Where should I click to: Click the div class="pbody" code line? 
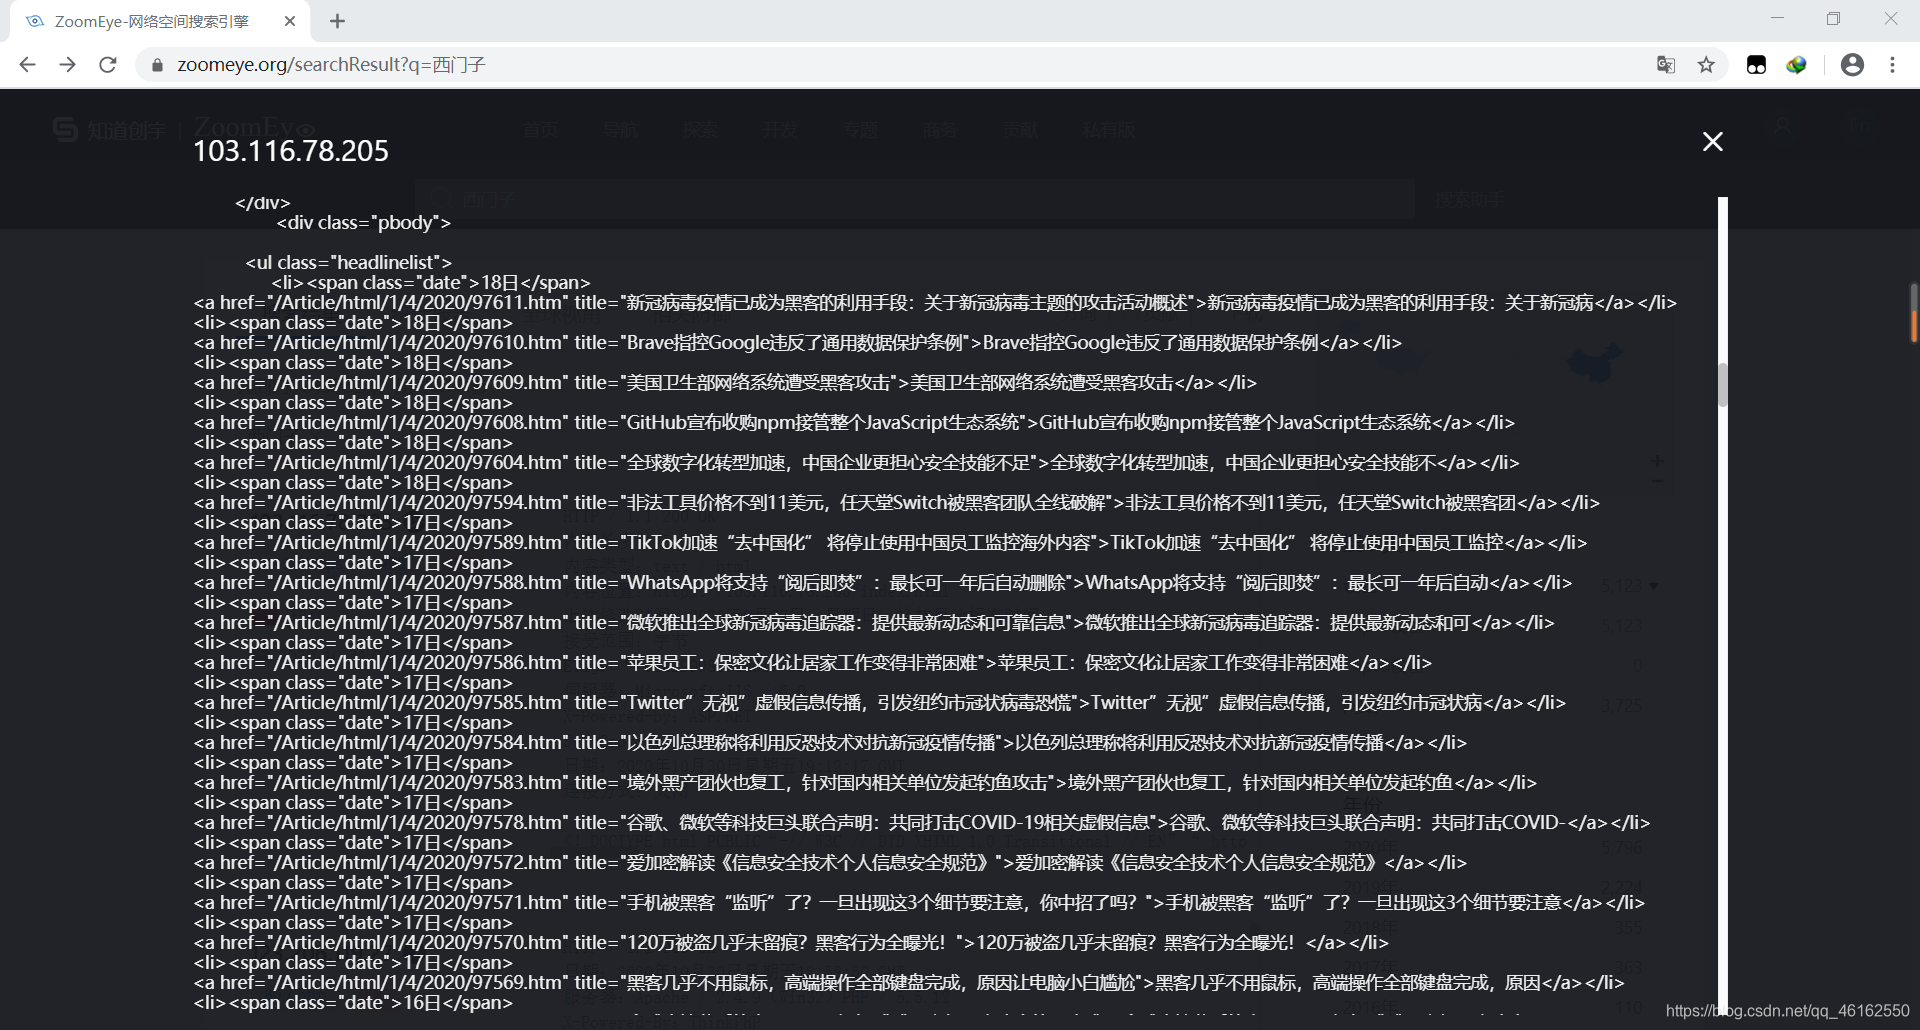pyautogui.click(x=364, y=223)
